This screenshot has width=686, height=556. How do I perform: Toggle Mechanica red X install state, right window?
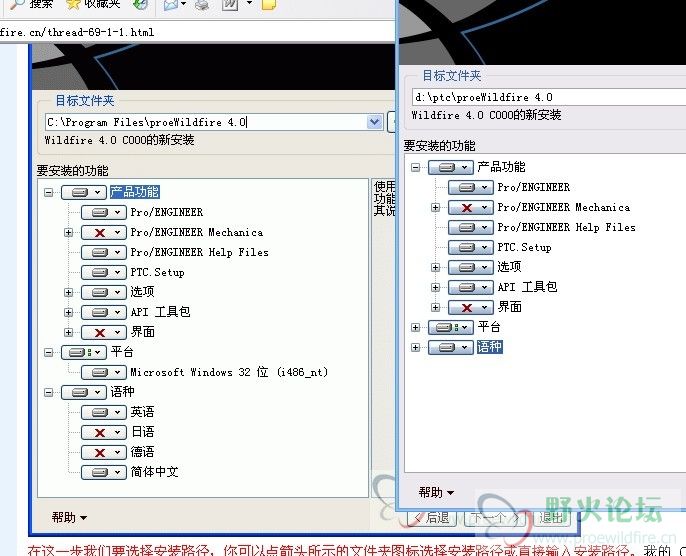point(471,208)
